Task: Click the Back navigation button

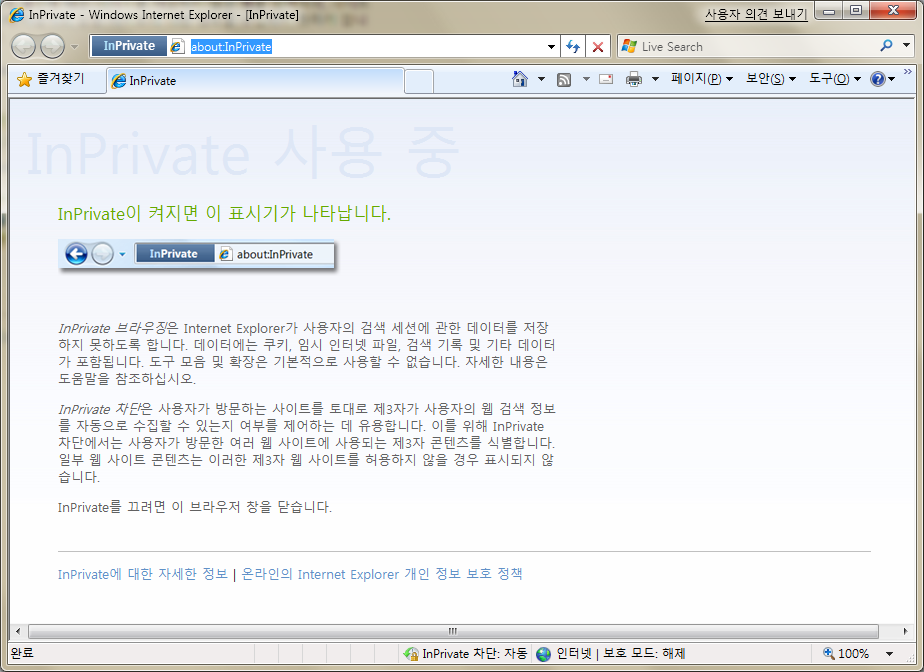Action: 24,47
